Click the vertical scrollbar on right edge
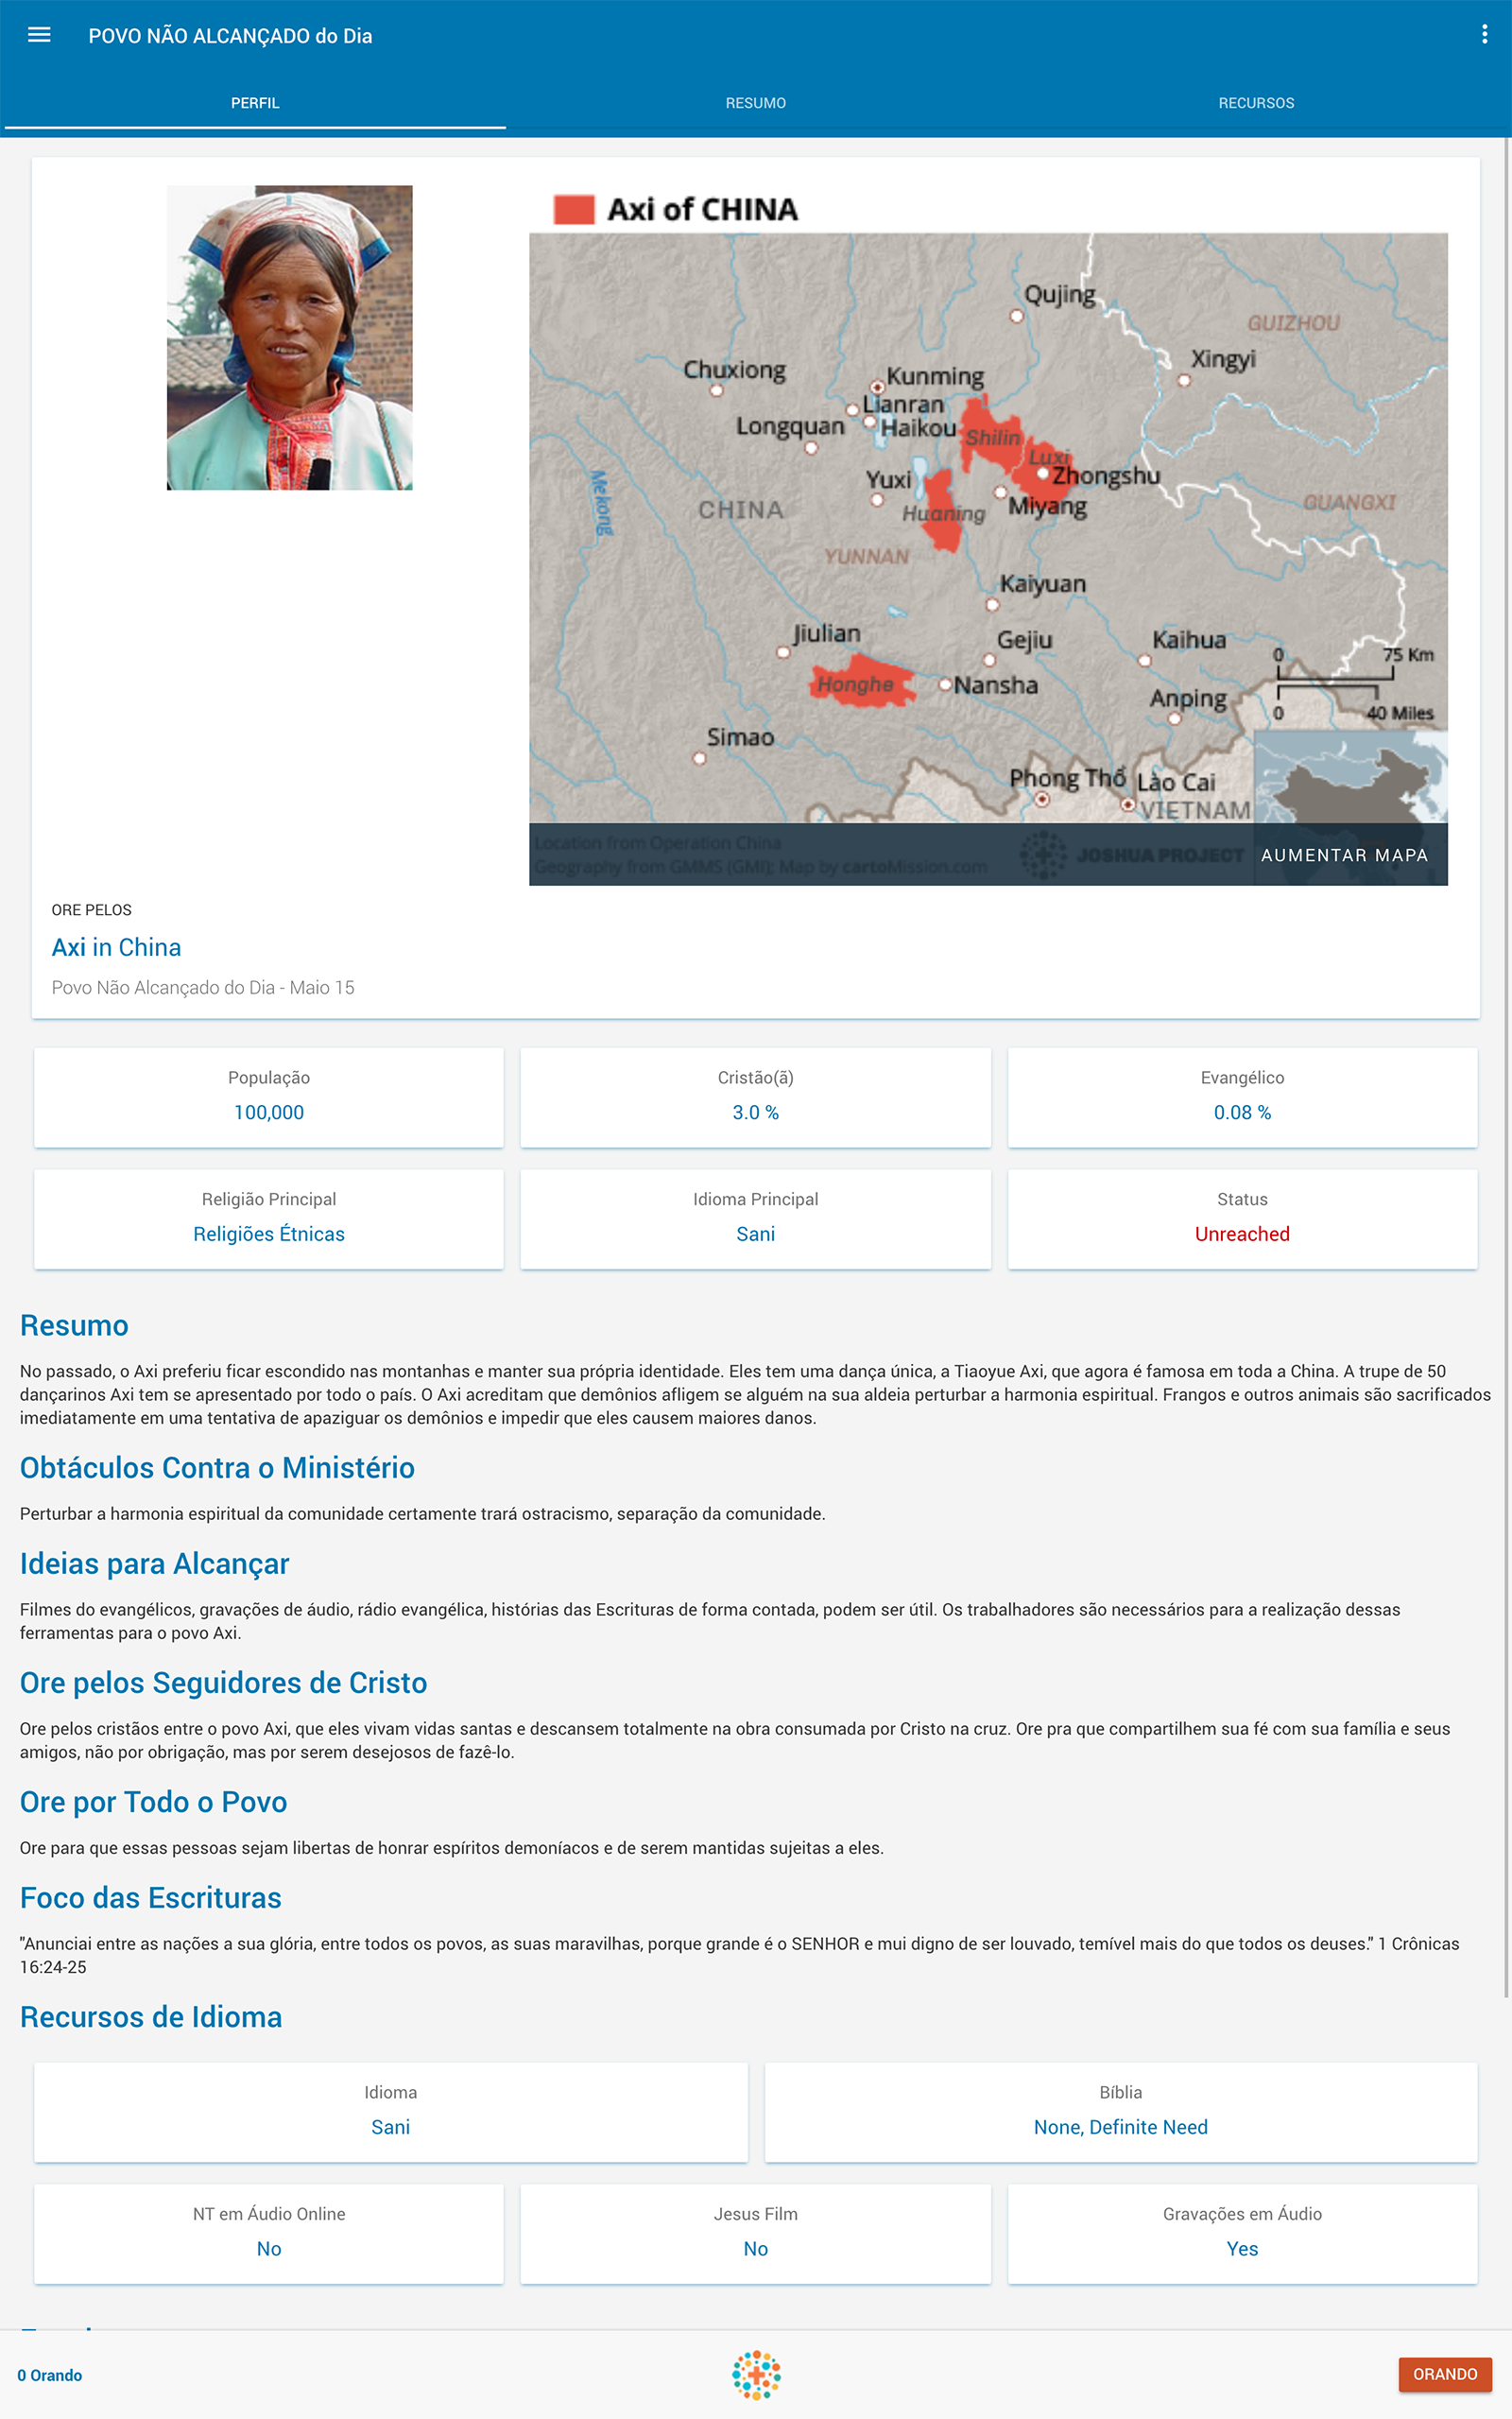Viewport: 1512px width, 2419px height. (x=1507, y=1067)
